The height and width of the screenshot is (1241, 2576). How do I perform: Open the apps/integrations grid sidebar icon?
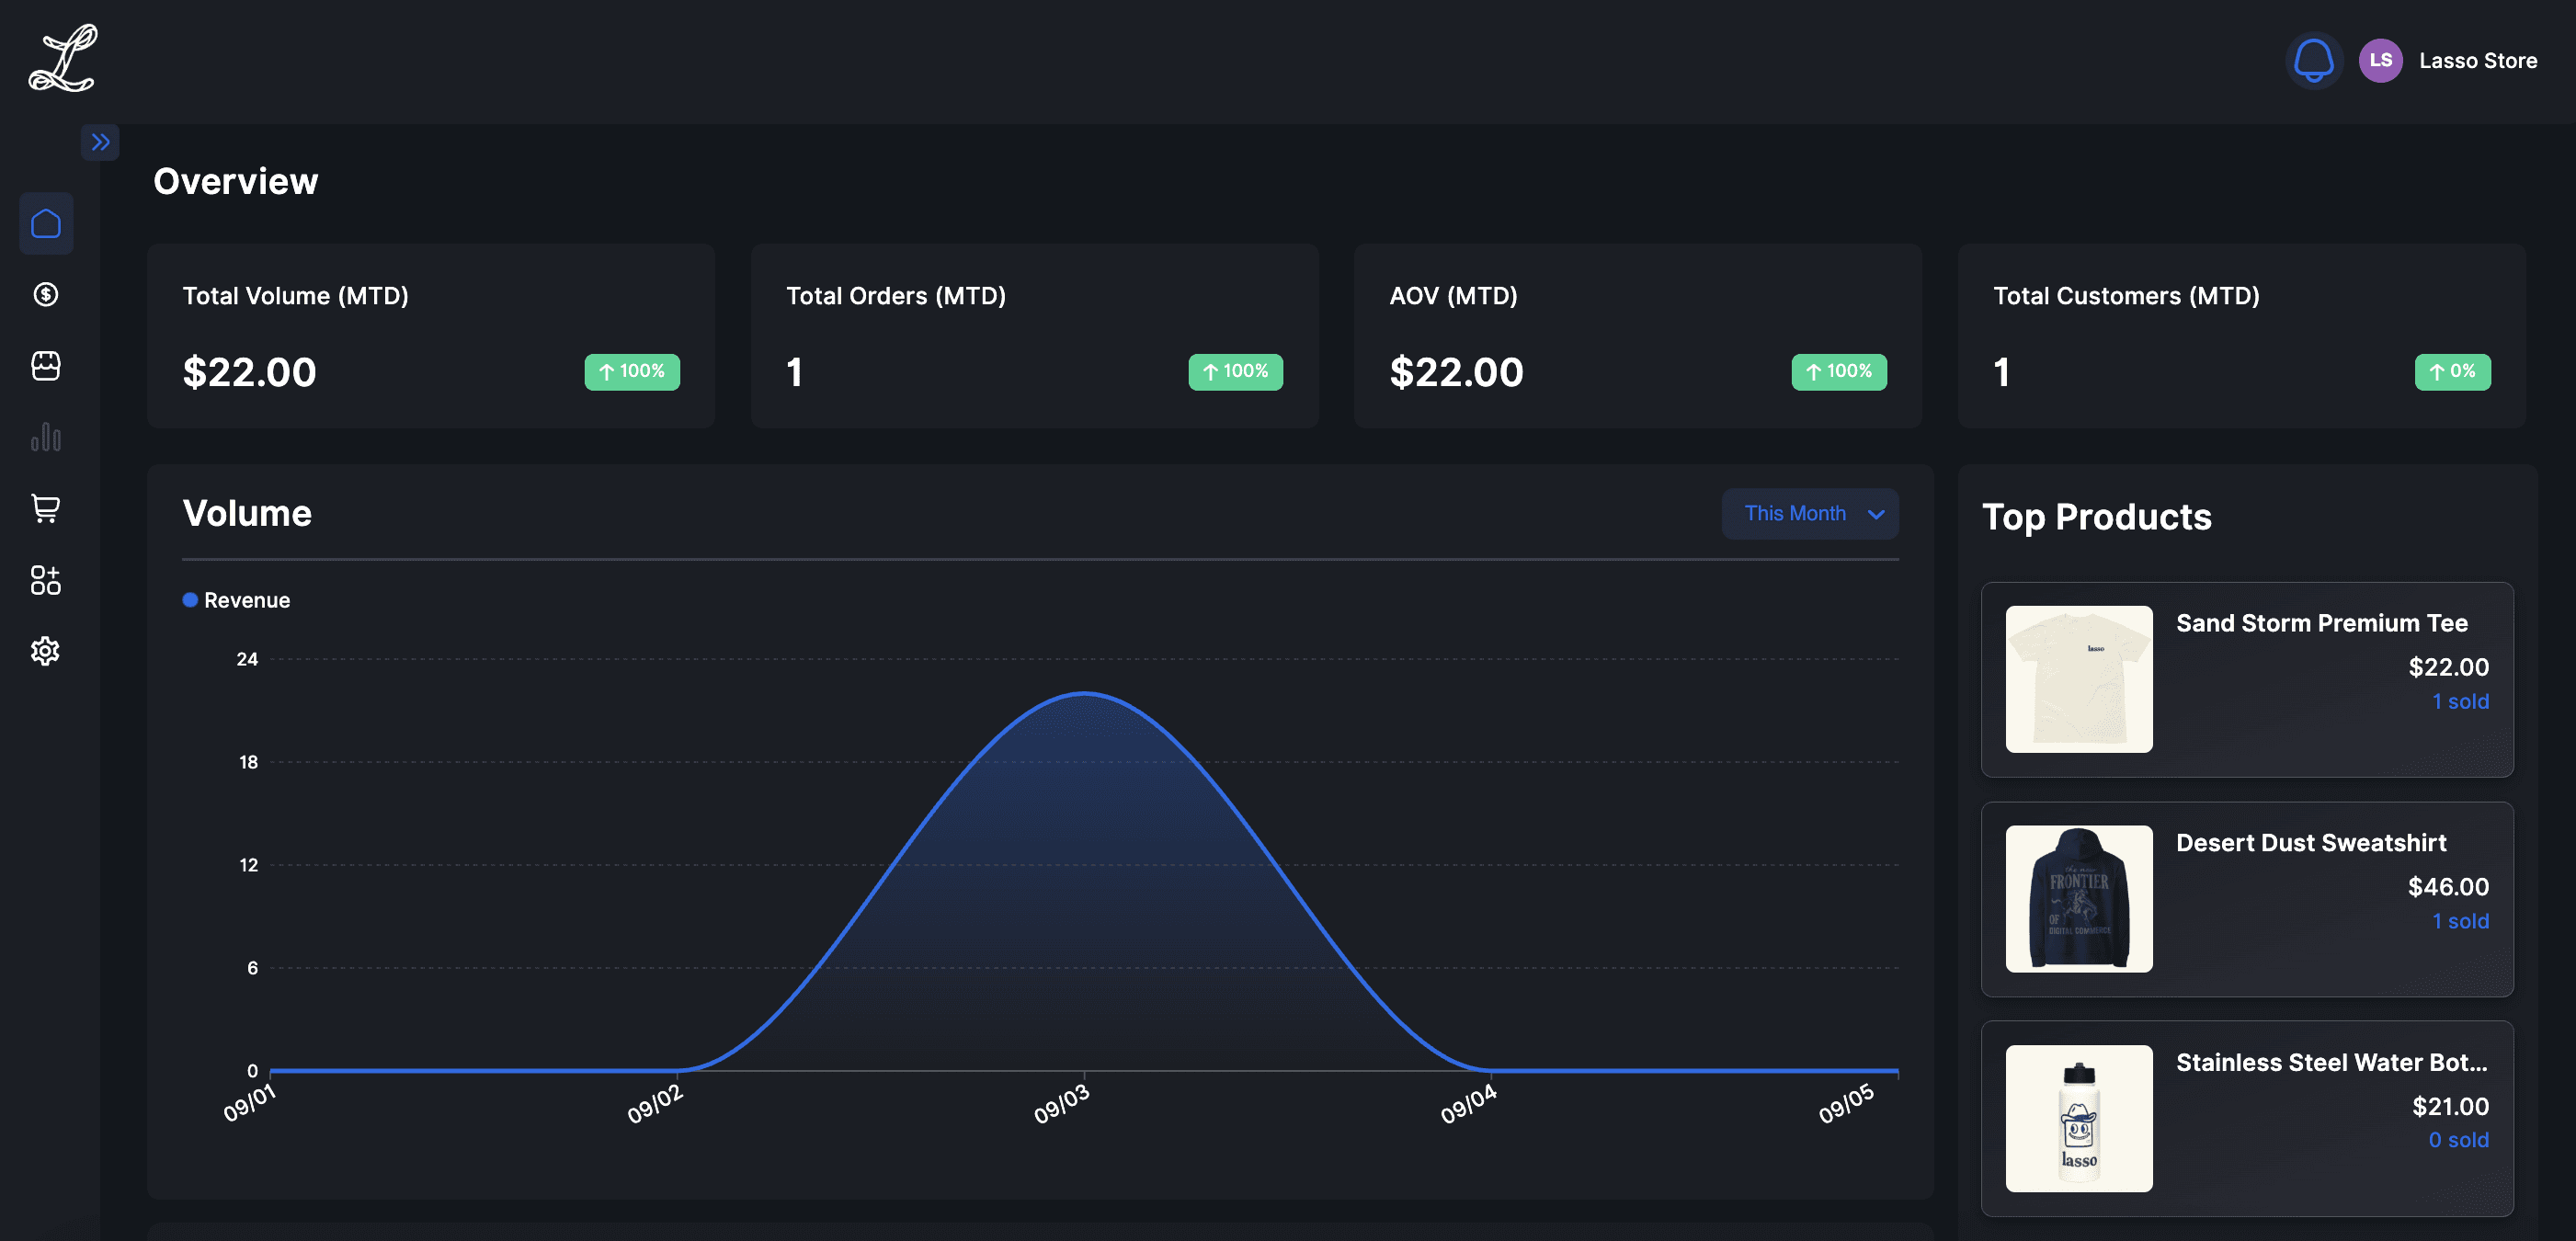coord(46,580)
